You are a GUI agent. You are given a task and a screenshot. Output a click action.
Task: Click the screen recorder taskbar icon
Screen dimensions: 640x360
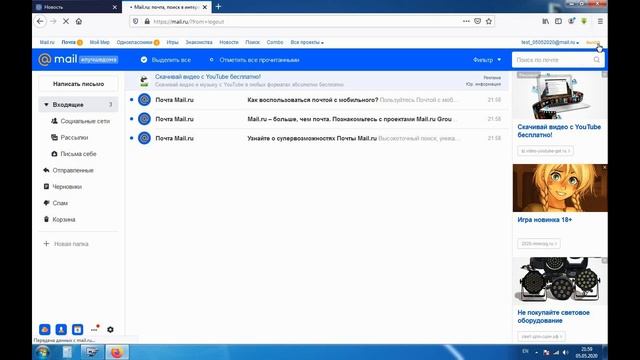coord(92,352)
